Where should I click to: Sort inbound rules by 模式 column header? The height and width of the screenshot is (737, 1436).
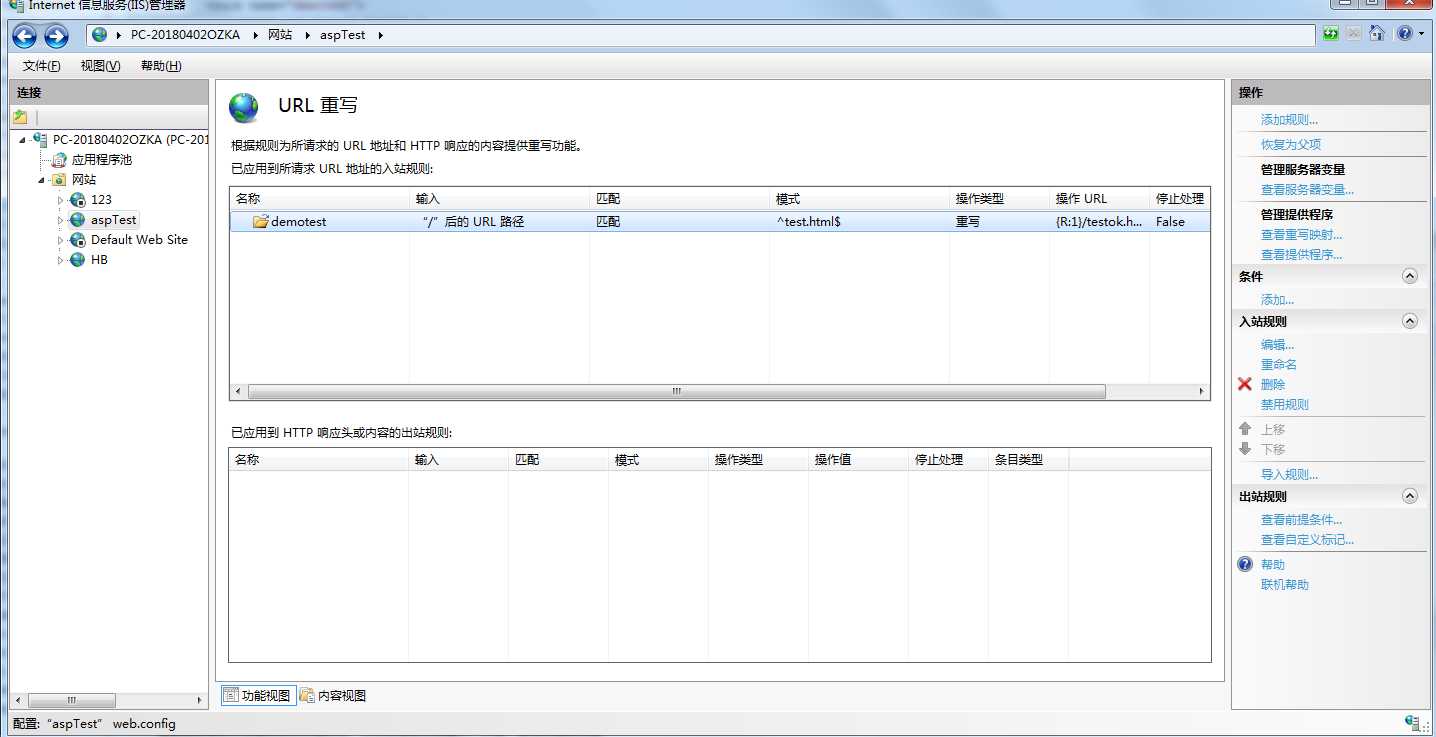pos(860,199)
